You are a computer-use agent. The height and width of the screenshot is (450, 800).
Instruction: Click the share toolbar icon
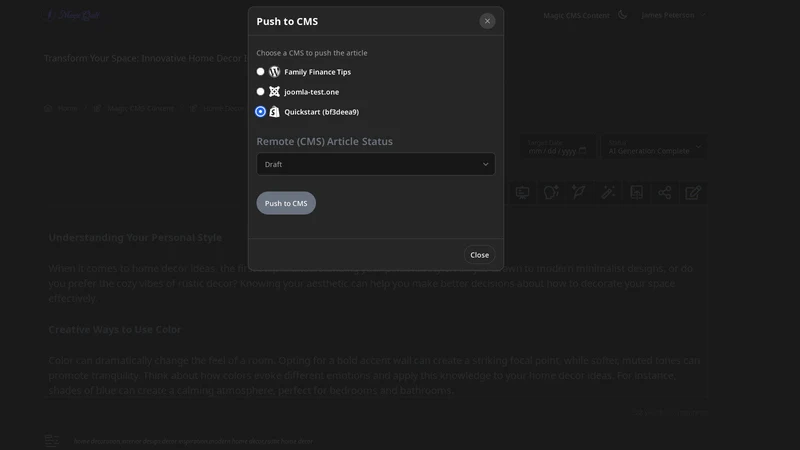click(664, 192)
